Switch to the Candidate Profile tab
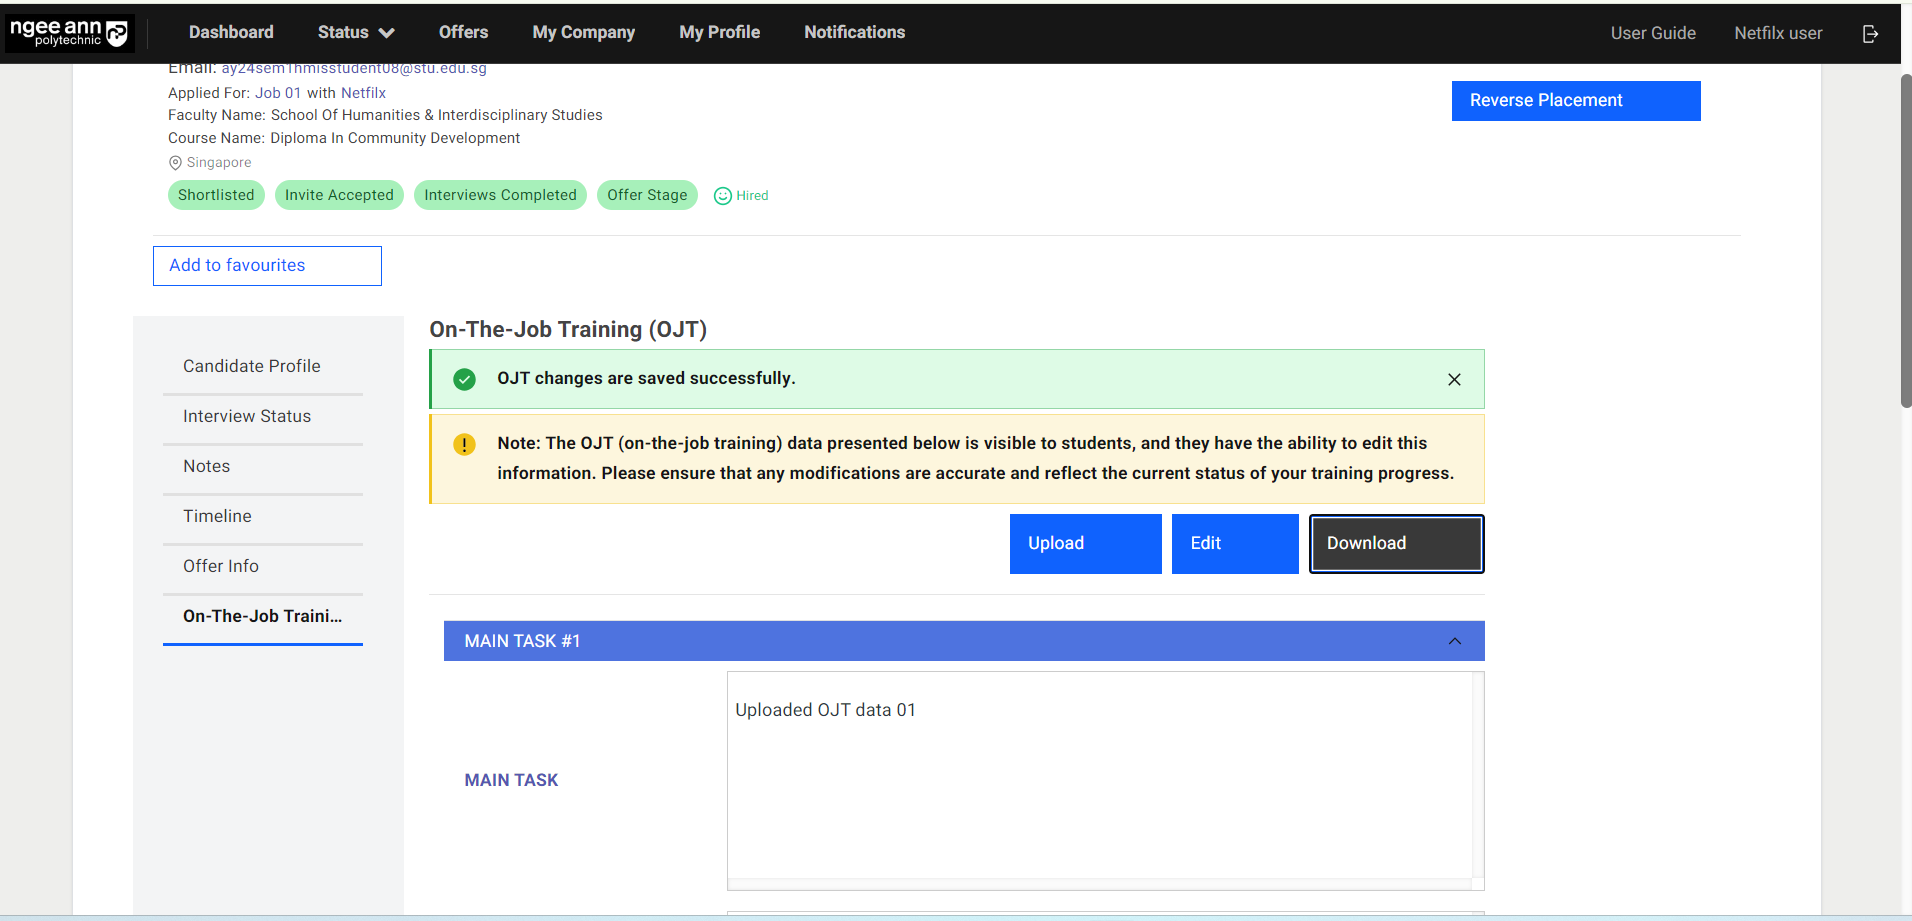 click(x=252, y=366)
